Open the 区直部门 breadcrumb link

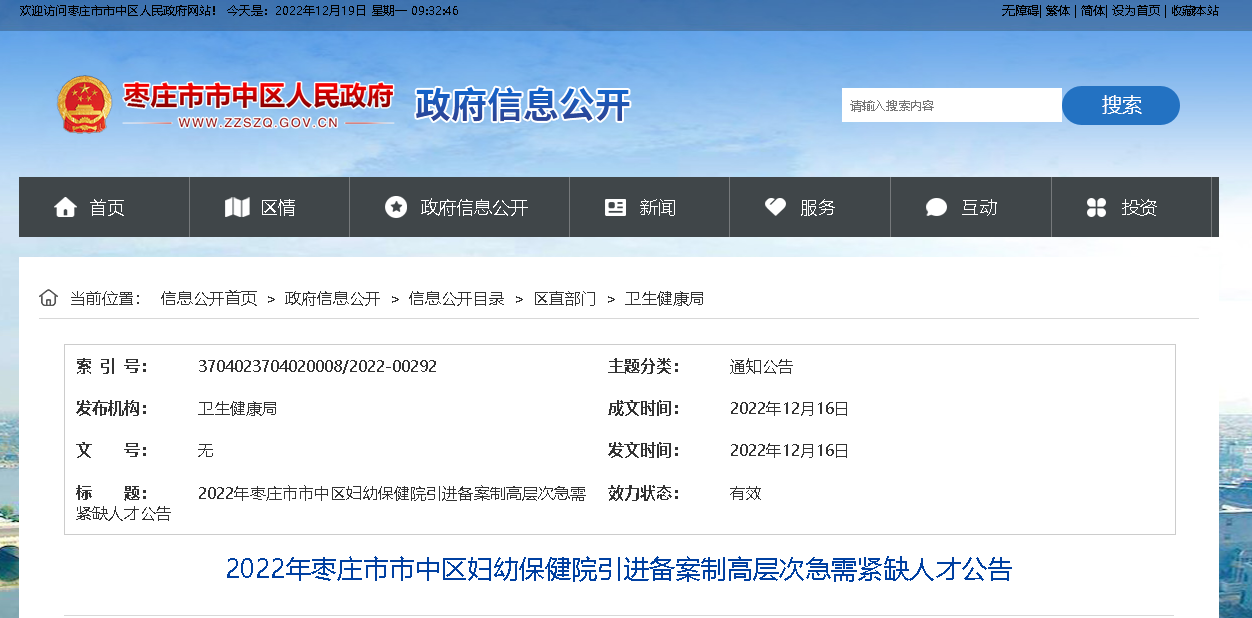tap(564, 299)
